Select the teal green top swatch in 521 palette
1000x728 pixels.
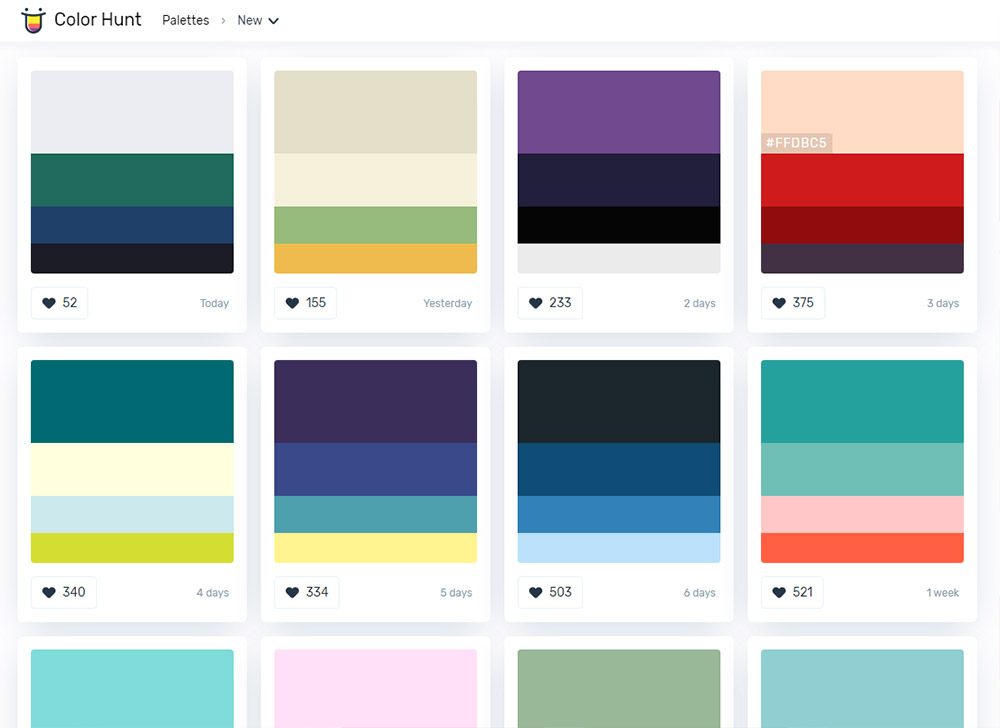coord(862,402)
